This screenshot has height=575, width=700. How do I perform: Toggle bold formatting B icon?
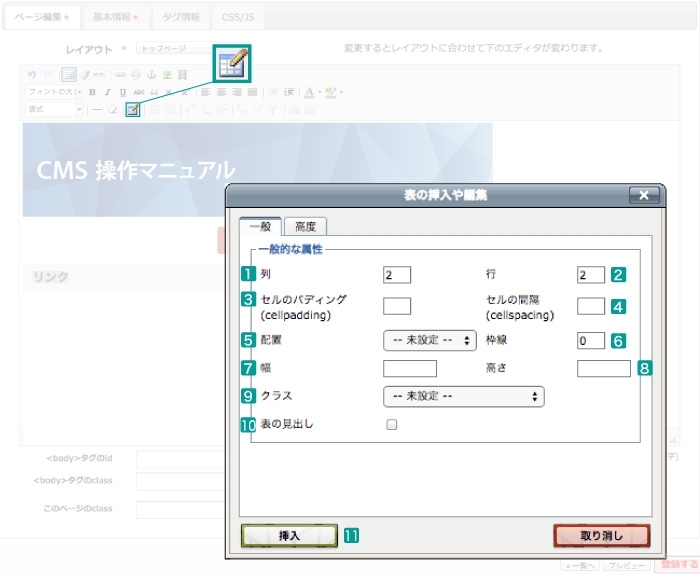[x=92, y=92]
